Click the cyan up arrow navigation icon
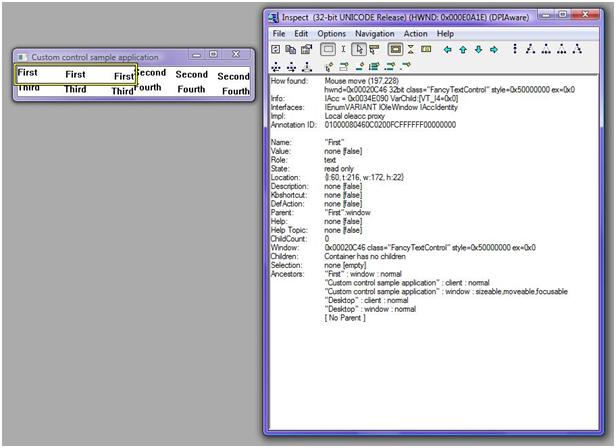 [463, 50]
